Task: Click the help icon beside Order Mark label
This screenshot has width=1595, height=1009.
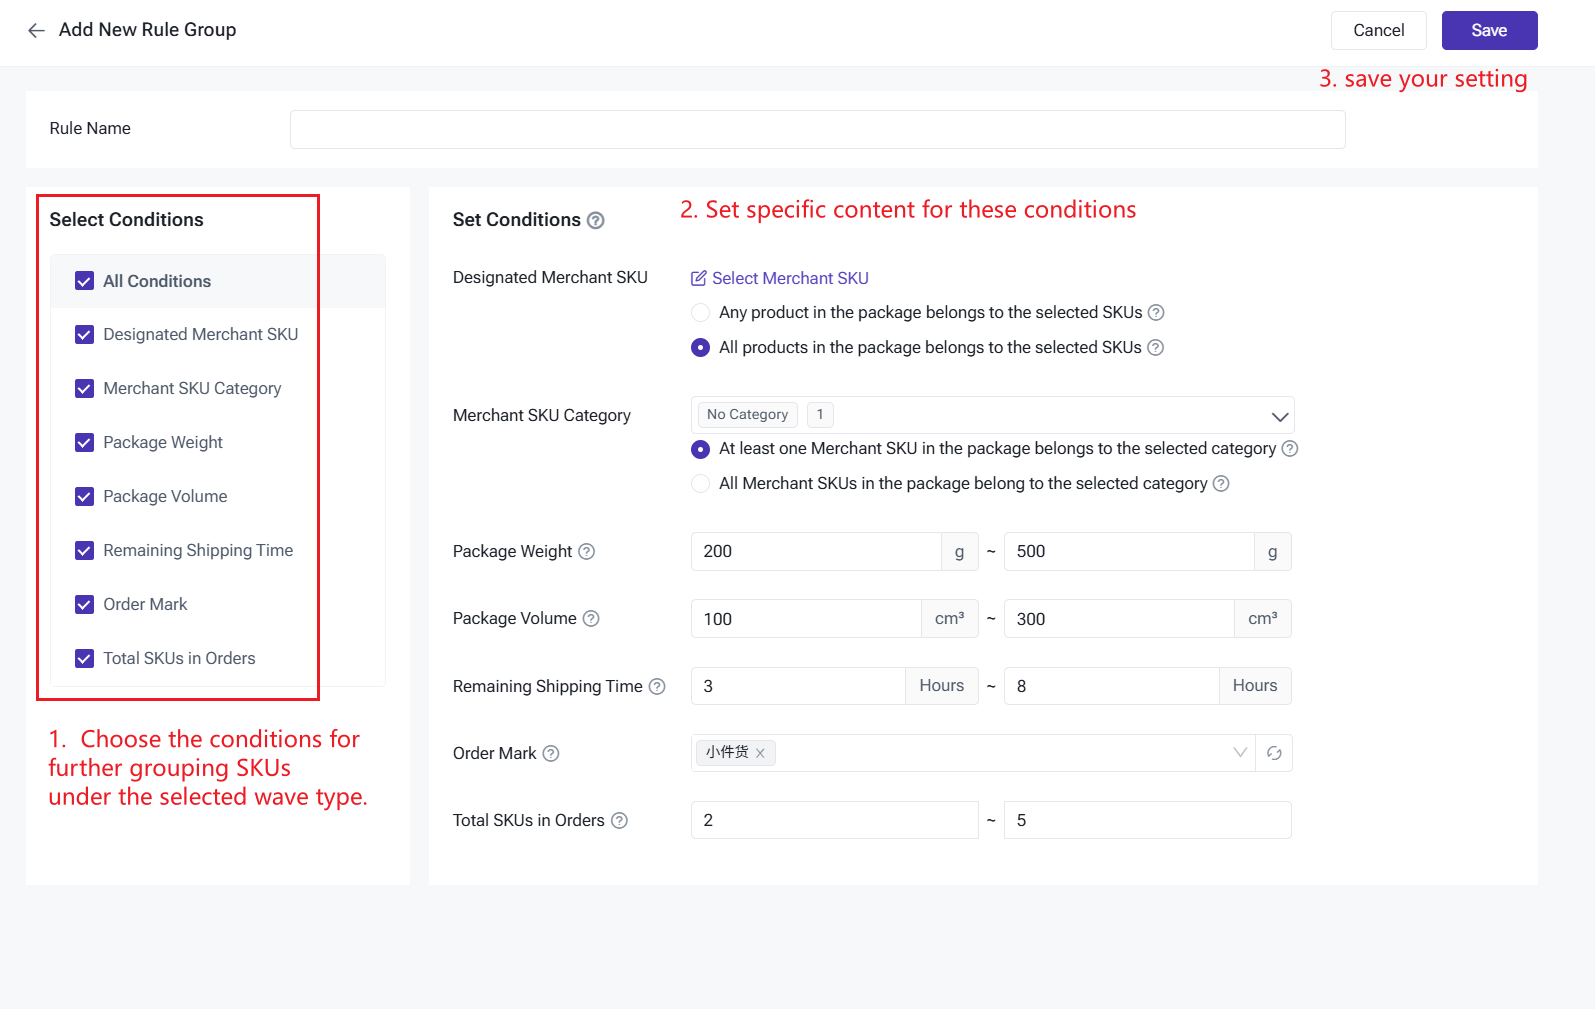Action: 551,754
